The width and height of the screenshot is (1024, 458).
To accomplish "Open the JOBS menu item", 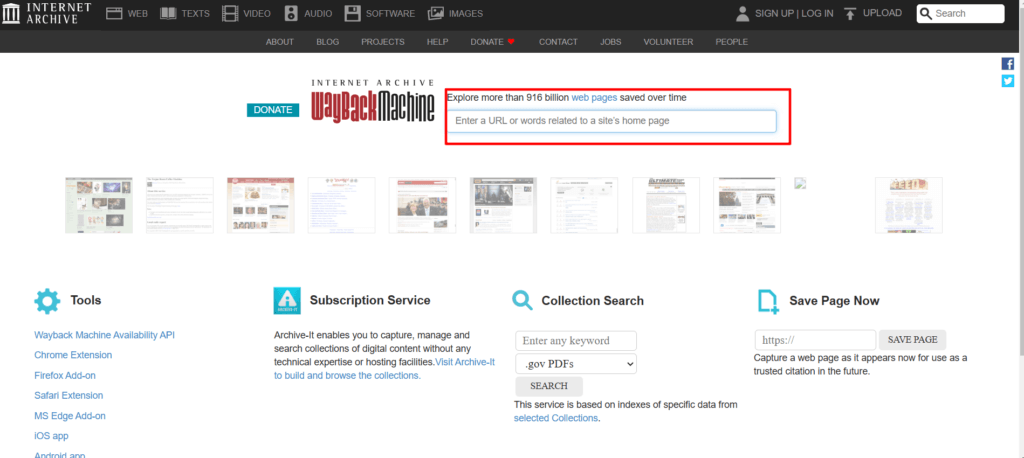I will (611, 42).
